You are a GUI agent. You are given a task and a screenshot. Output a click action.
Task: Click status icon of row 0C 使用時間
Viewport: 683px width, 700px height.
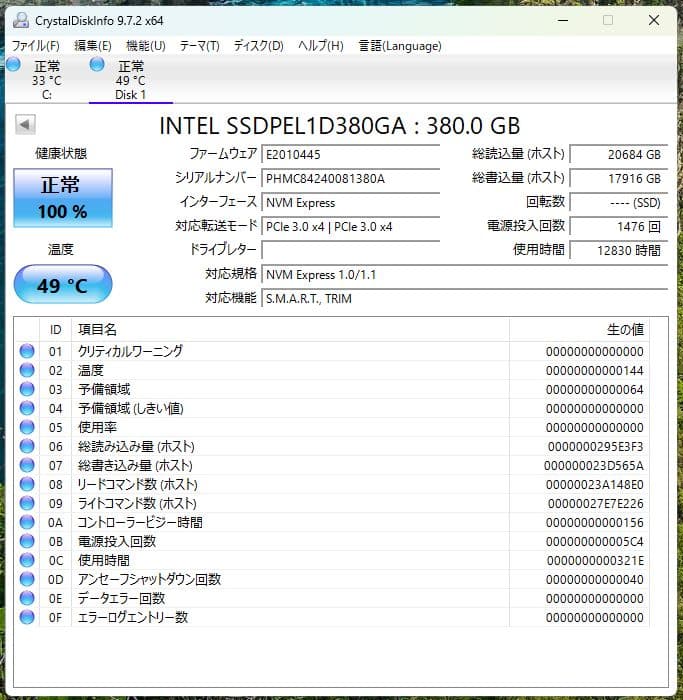tap(27, 560)
